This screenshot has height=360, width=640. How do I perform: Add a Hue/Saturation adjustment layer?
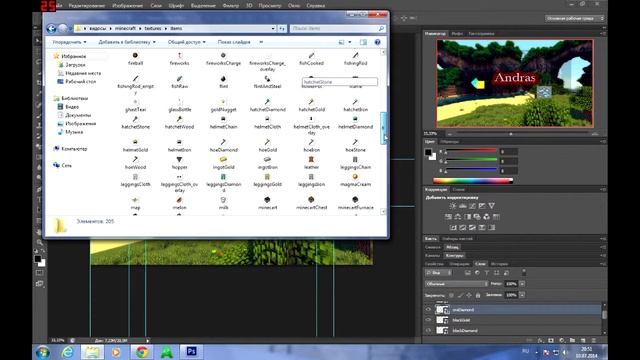[448, 217]
